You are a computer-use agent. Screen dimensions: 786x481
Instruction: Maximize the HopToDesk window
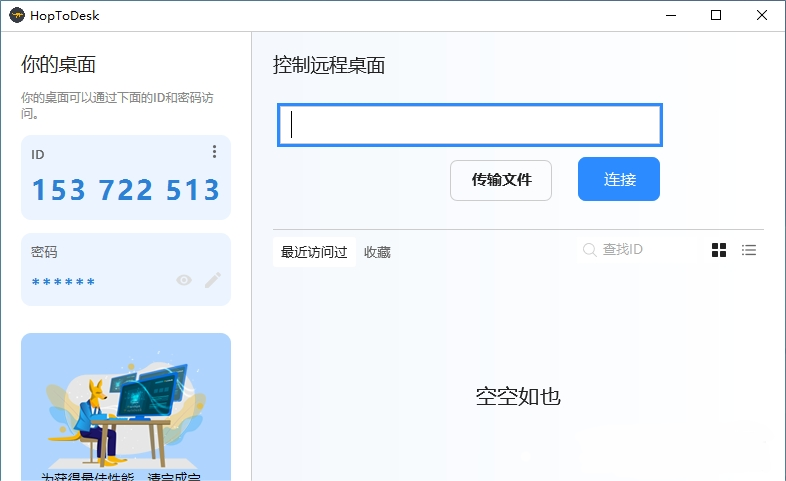716,16
